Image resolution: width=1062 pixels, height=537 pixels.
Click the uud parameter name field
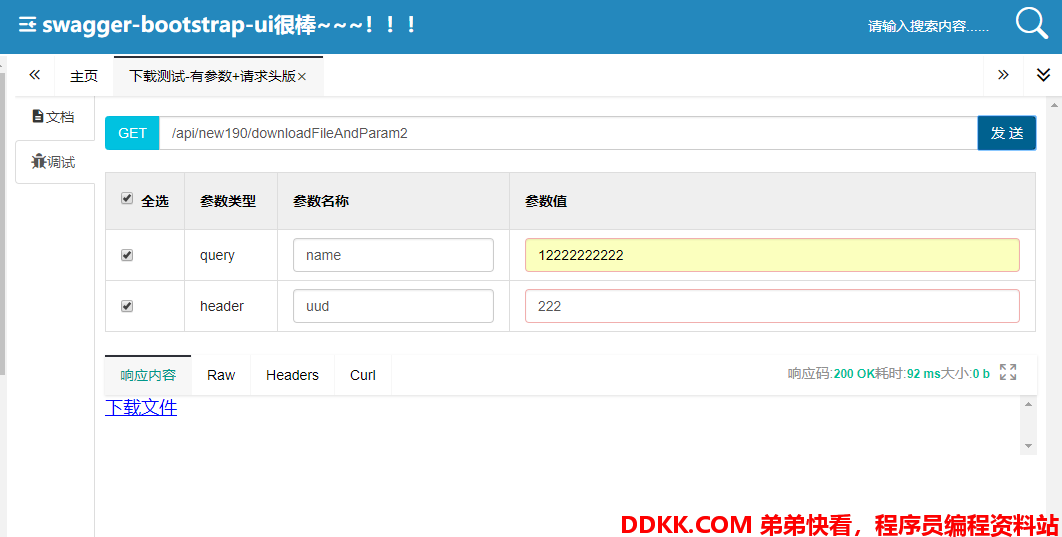click(393, 306)
